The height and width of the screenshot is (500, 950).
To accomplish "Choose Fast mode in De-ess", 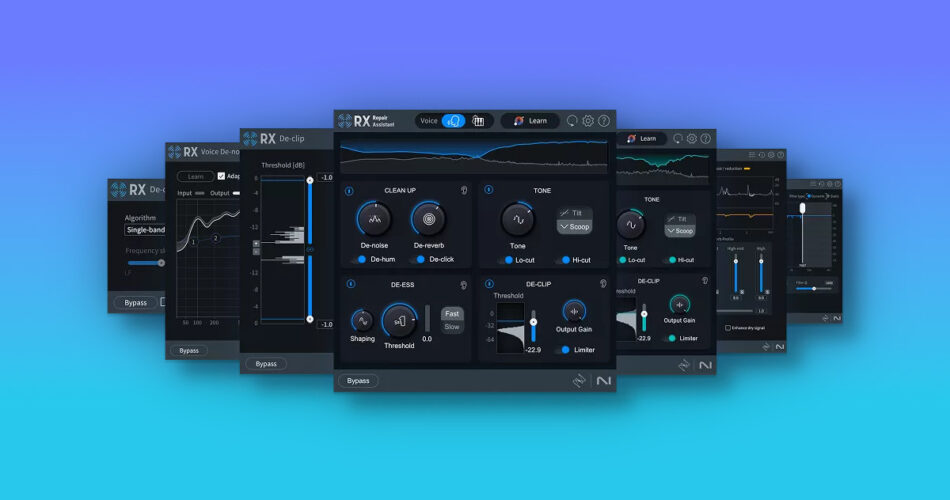I will [x=452, y=314].
